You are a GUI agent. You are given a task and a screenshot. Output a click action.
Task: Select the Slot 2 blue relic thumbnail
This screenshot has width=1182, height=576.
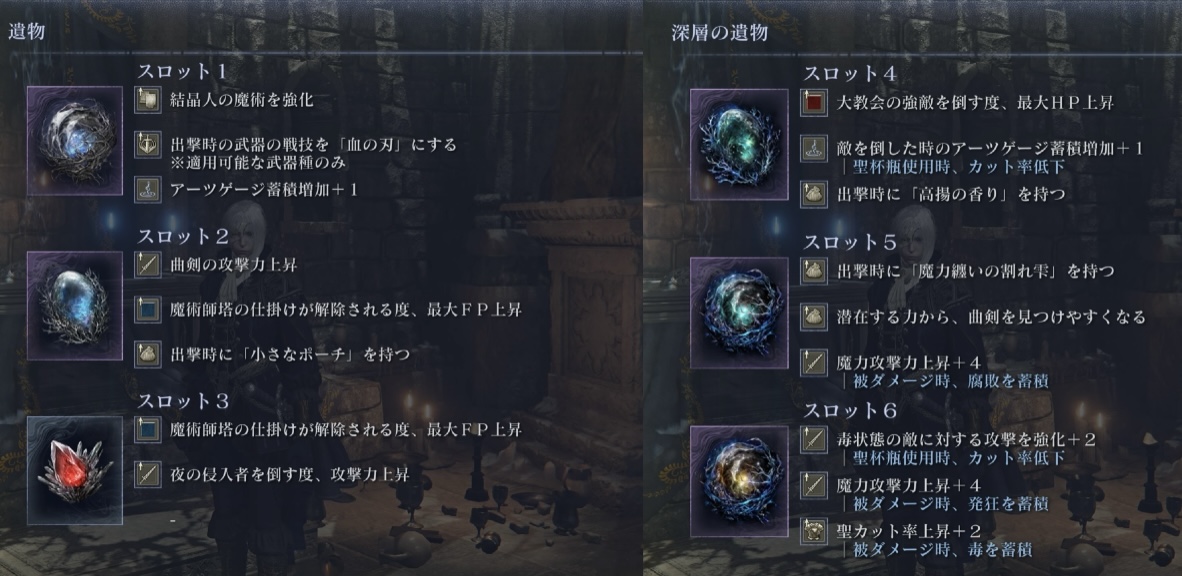click(75, 305)
